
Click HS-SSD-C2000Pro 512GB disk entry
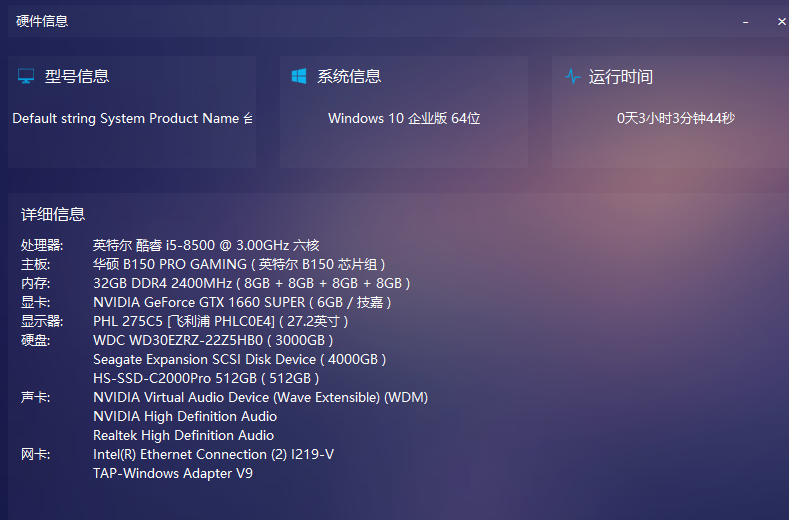click(206, 379)
